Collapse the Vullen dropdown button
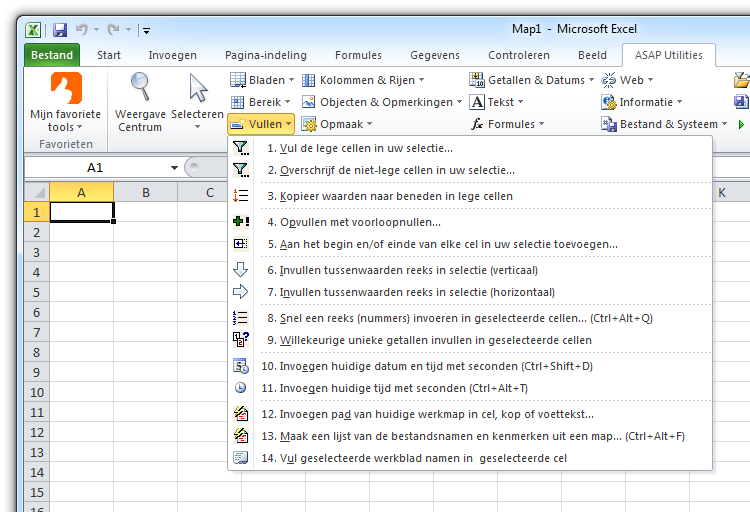This screenshot has width=750, height=512. coord(261,124)
